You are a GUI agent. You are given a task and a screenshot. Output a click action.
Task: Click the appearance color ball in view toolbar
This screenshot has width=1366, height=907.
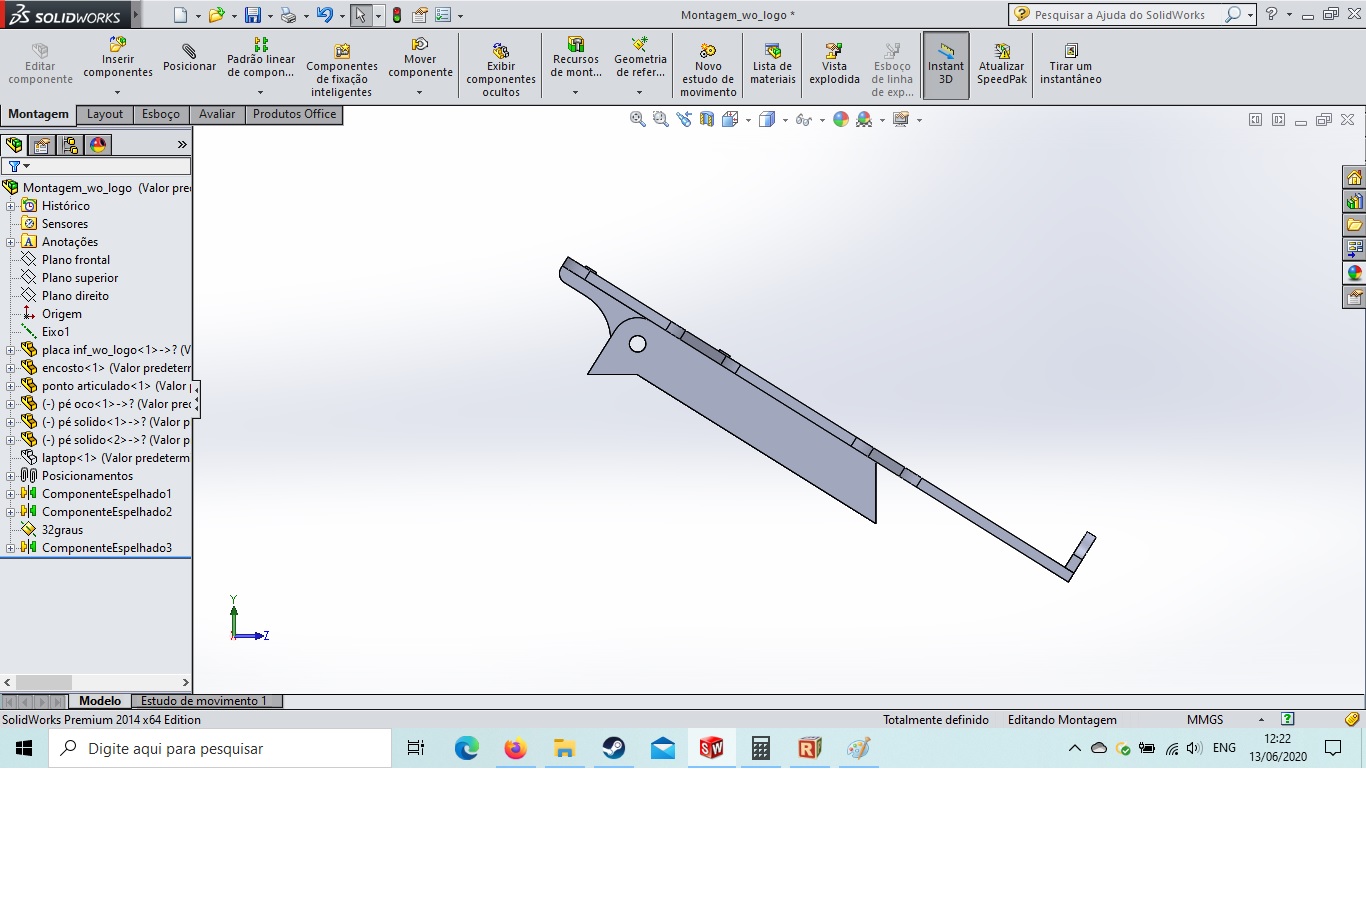click(x=840, y=119)
